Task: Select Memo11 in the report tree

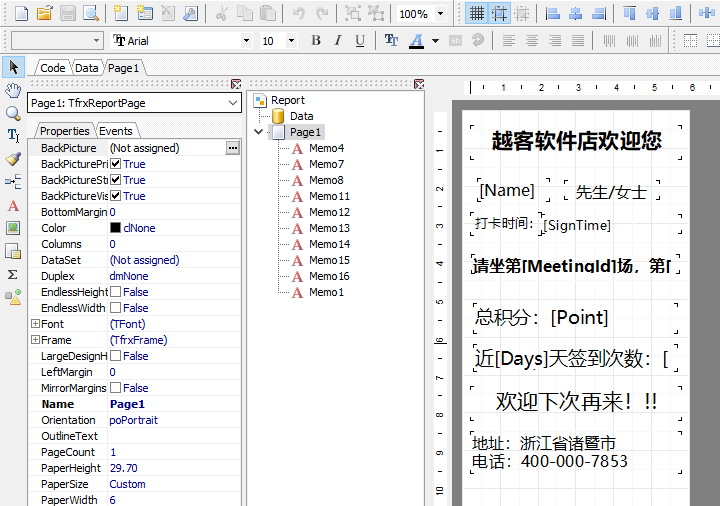Action: [329, 196]
